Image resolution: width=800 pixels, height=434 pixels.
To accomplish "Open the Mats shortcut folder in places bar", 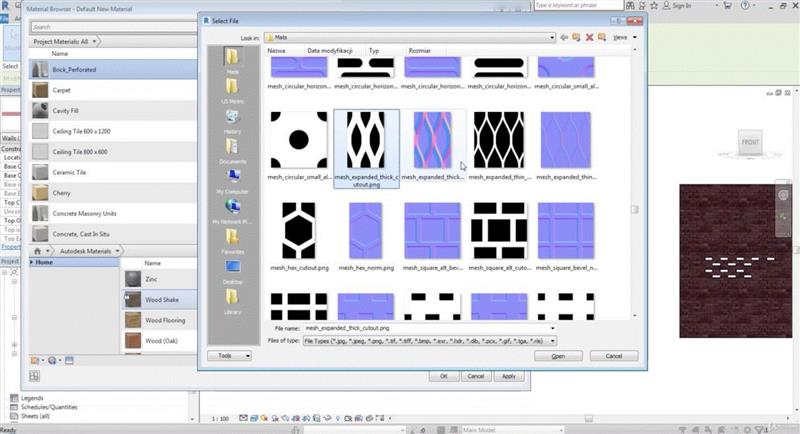I will [x=232, y=61].
